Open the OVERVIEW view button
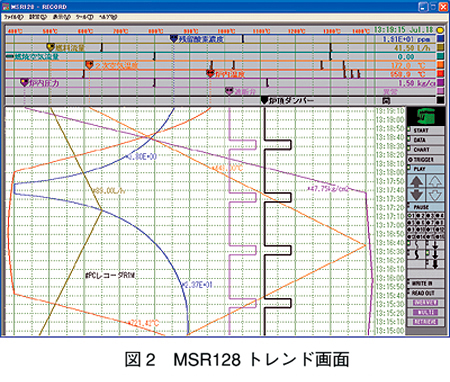 (x=425, y=303)
